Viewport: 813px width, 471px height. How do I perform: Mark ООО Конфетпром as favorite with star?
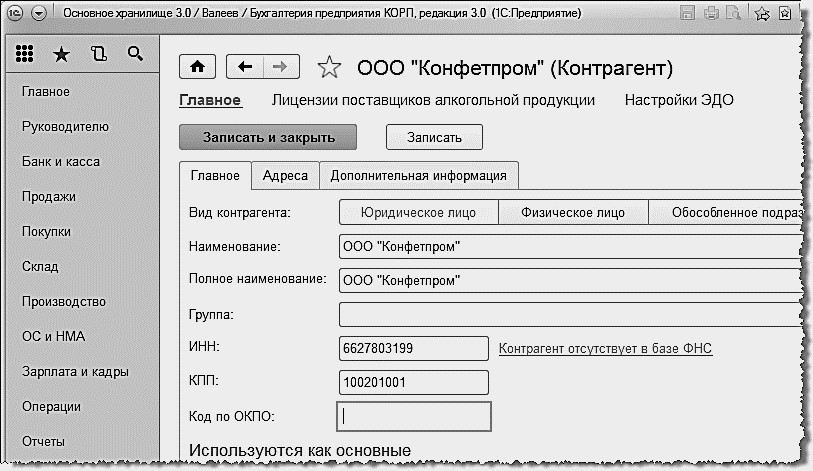[329, 67]
